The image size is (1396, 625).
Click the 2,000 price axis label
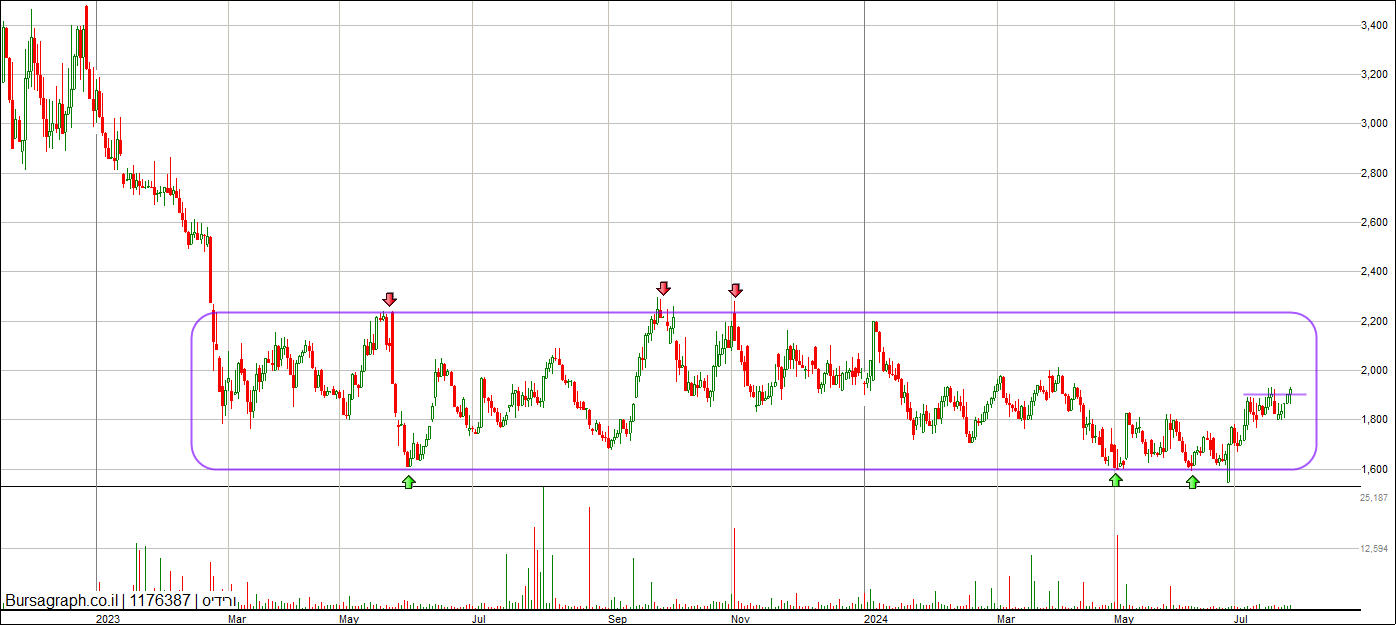pyautogui.click(x=1375, y=370)
